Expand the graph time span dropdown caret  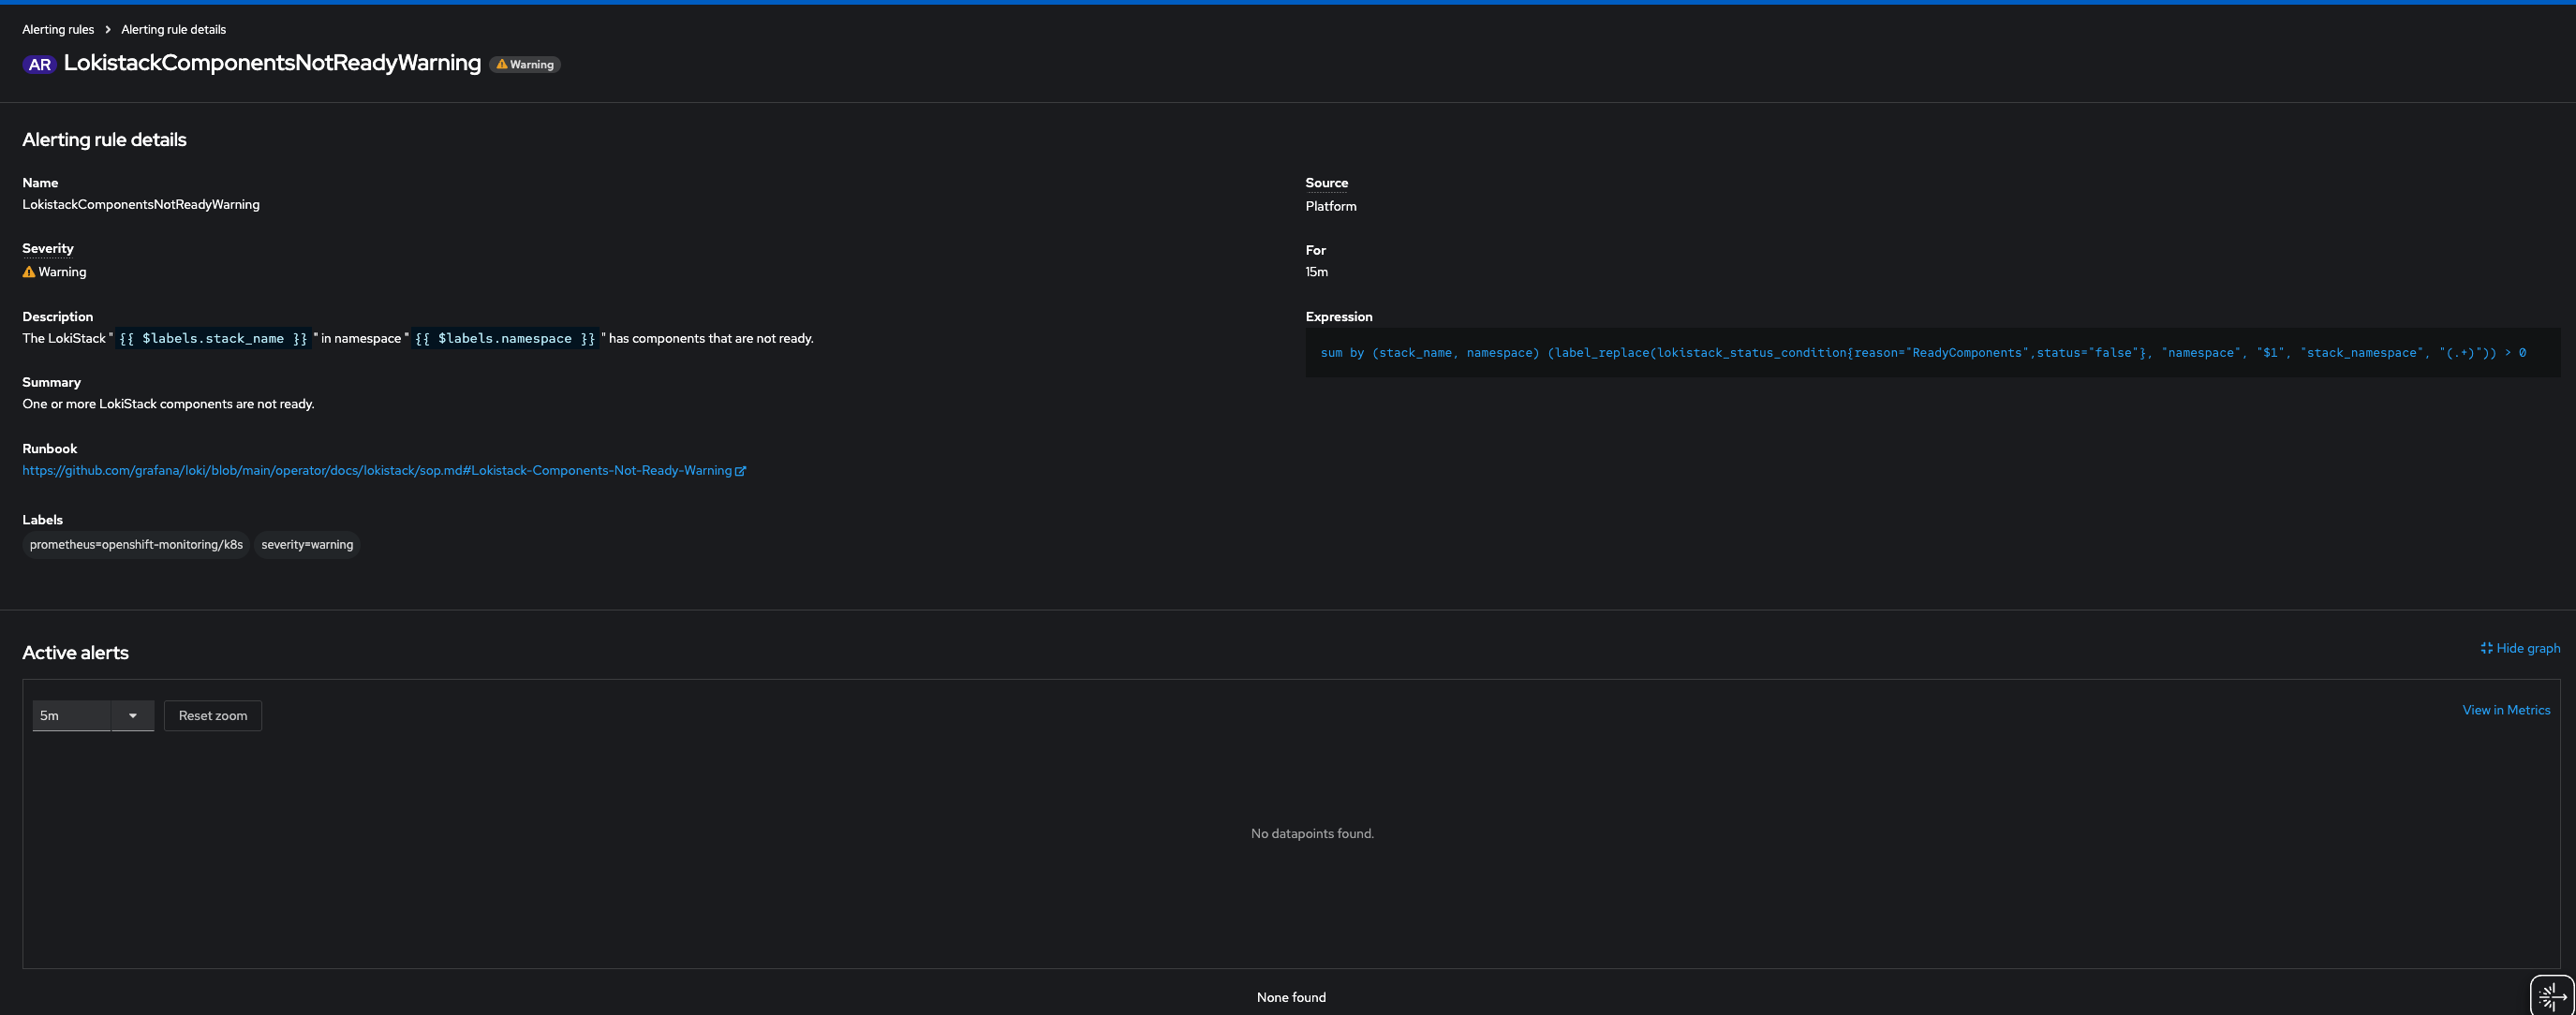(x=133, y=716)
